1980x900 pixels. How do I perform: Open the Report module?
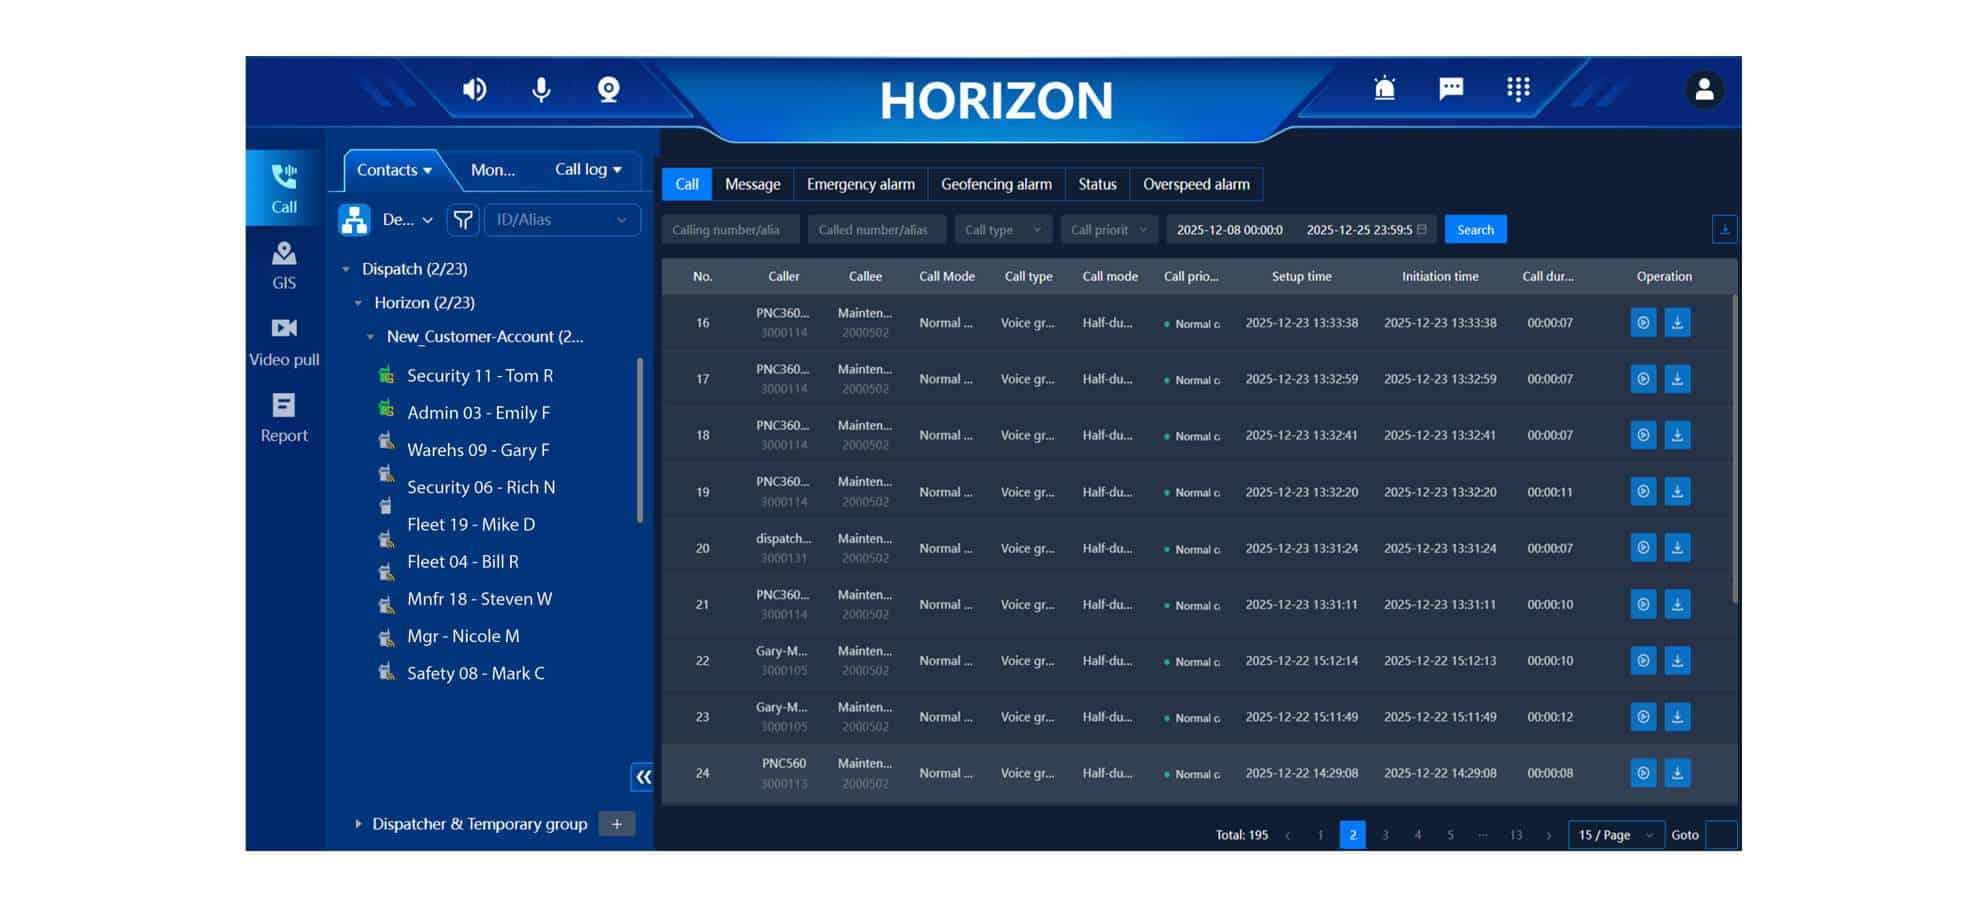tap(284, 418)
